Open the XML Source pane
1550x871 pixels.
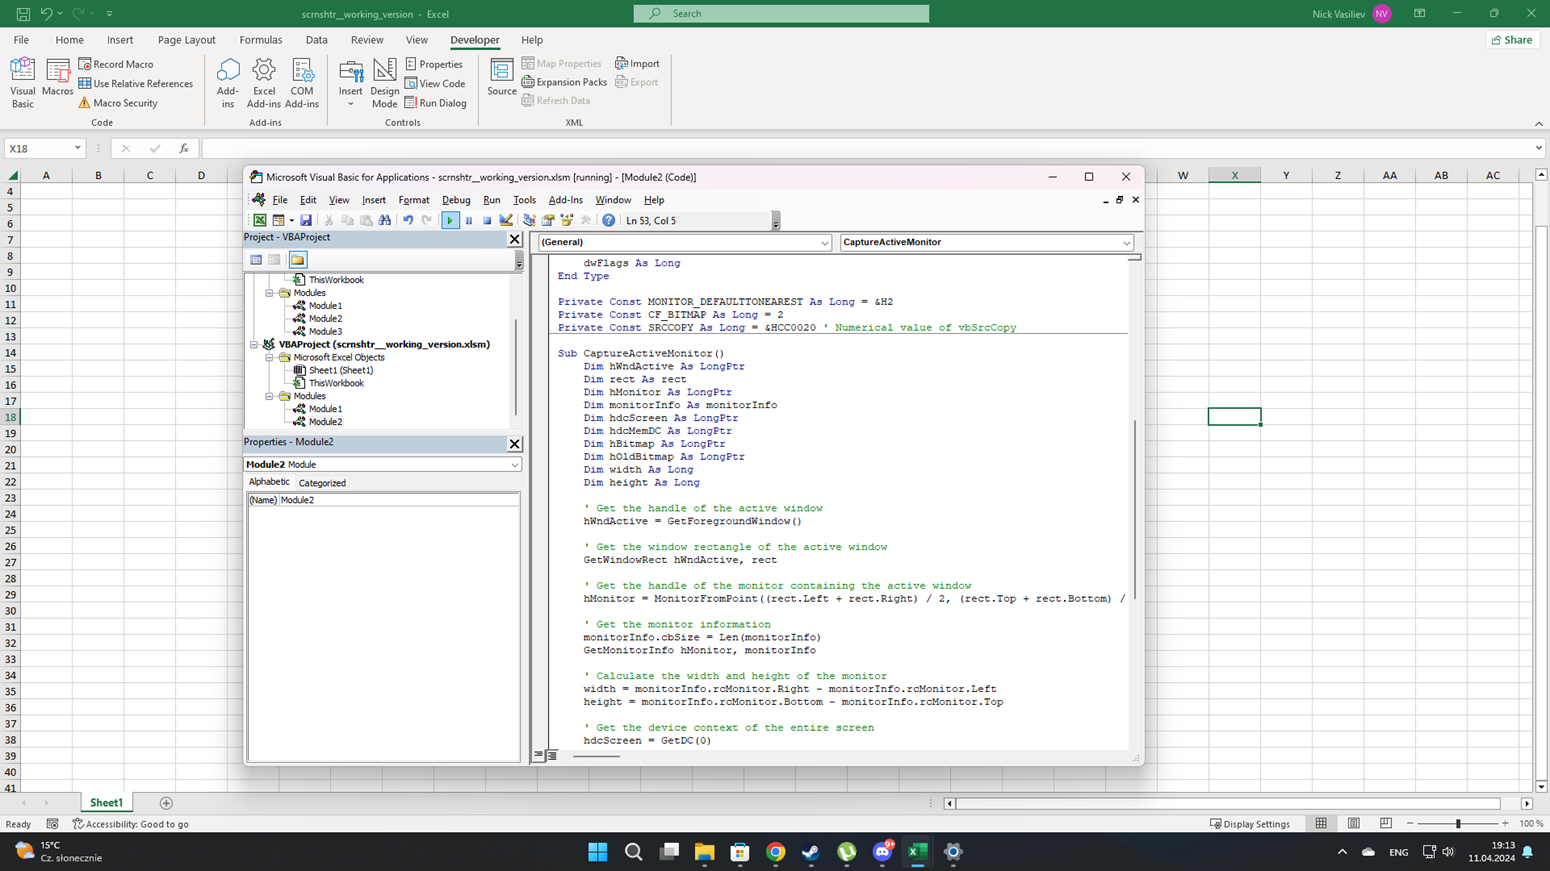[502, 78]
